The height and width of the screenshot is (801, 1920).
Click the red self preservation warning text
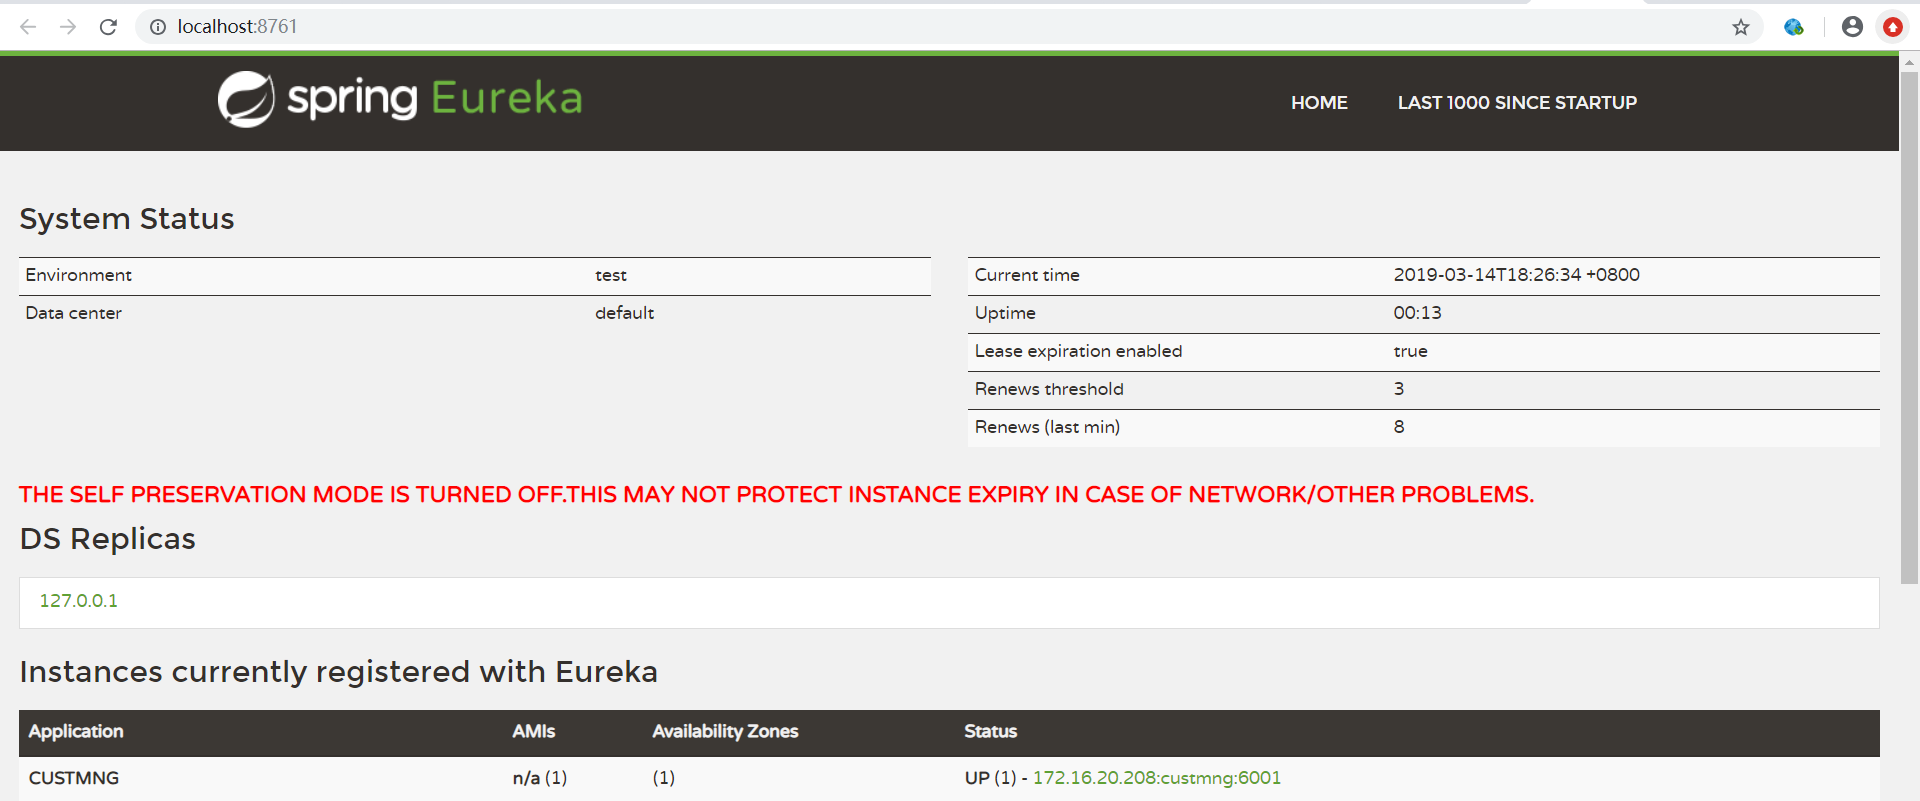[x=776, y=495]
